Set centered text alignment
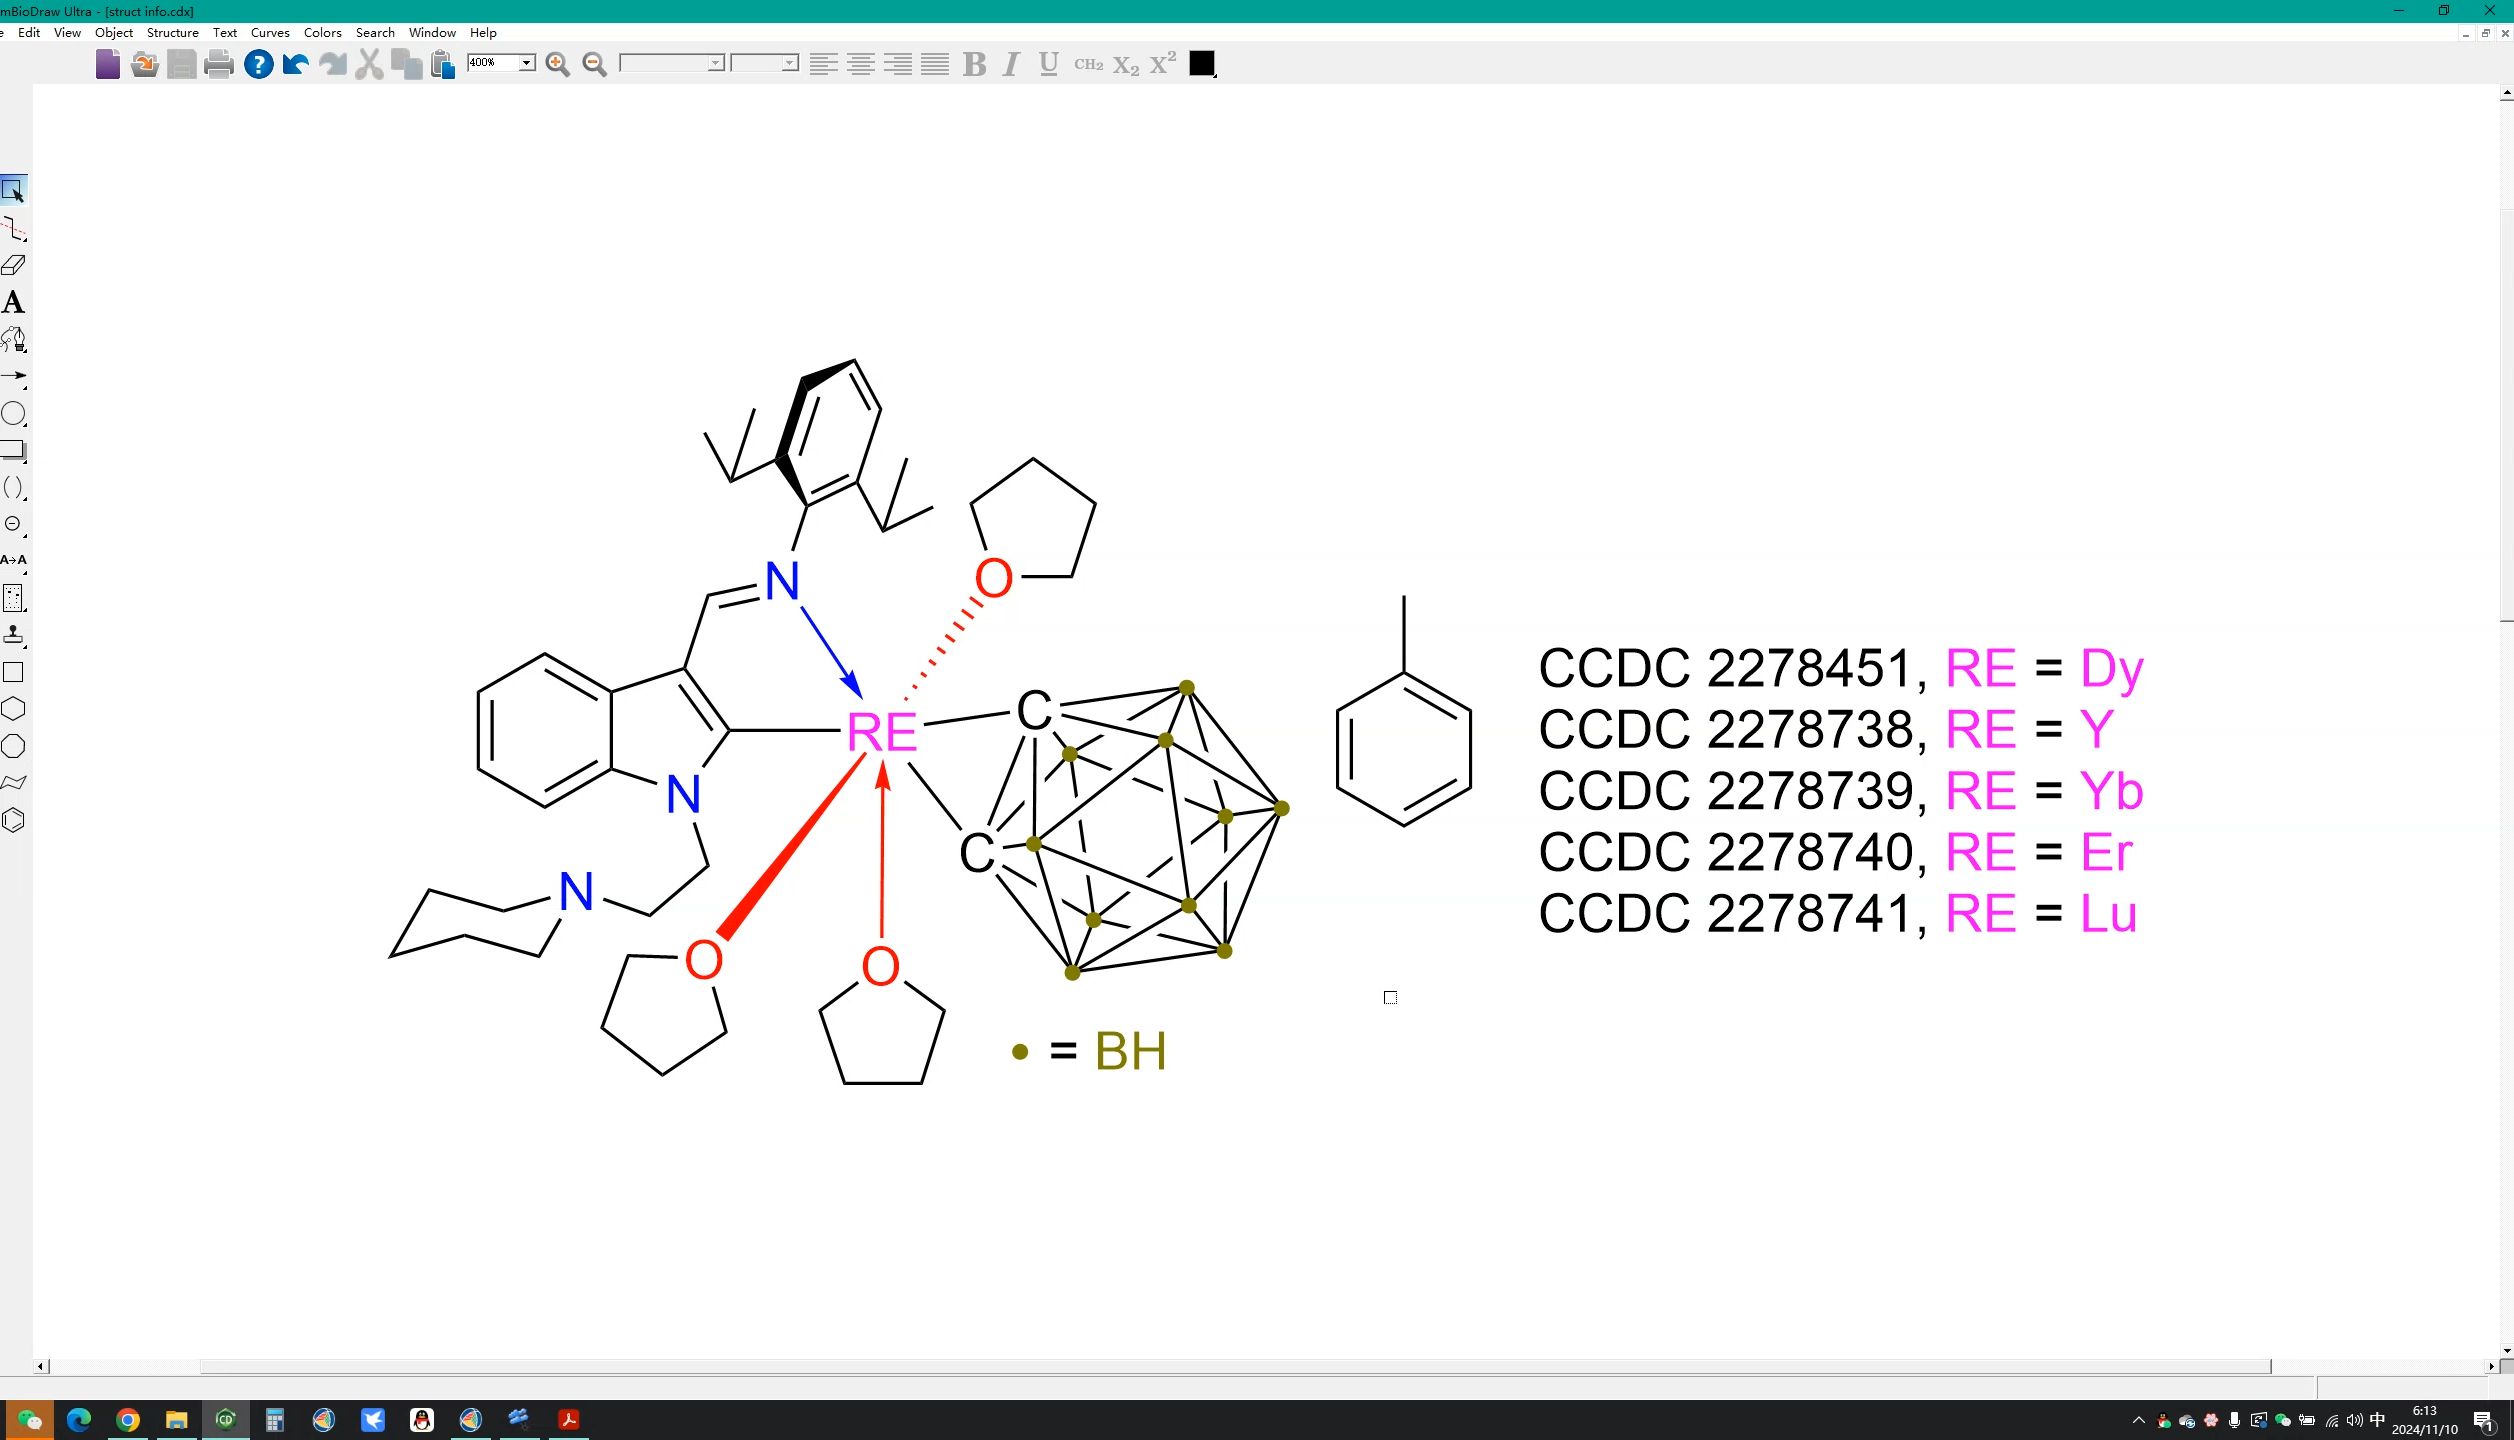Image resolution: width=2514 pixels, height=1440 pixels. (860, 64)
